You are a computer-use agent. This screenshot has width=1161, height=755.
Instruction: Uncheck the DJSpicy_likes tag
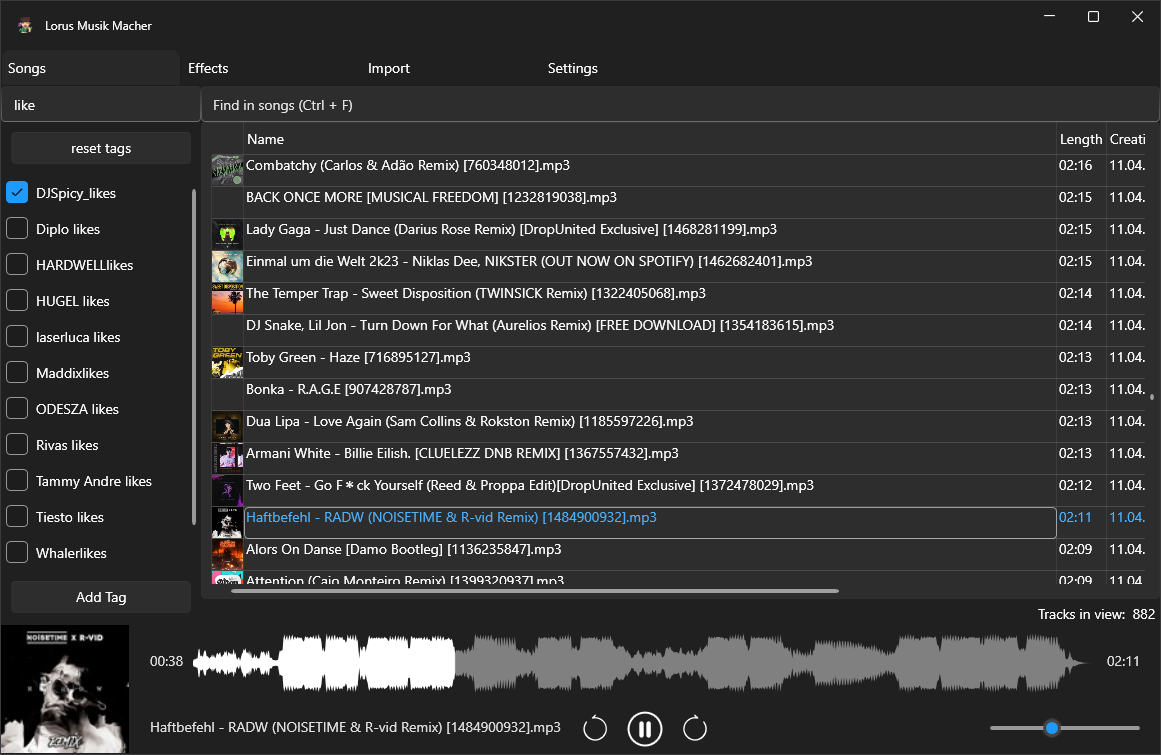[x=17, y=193]
